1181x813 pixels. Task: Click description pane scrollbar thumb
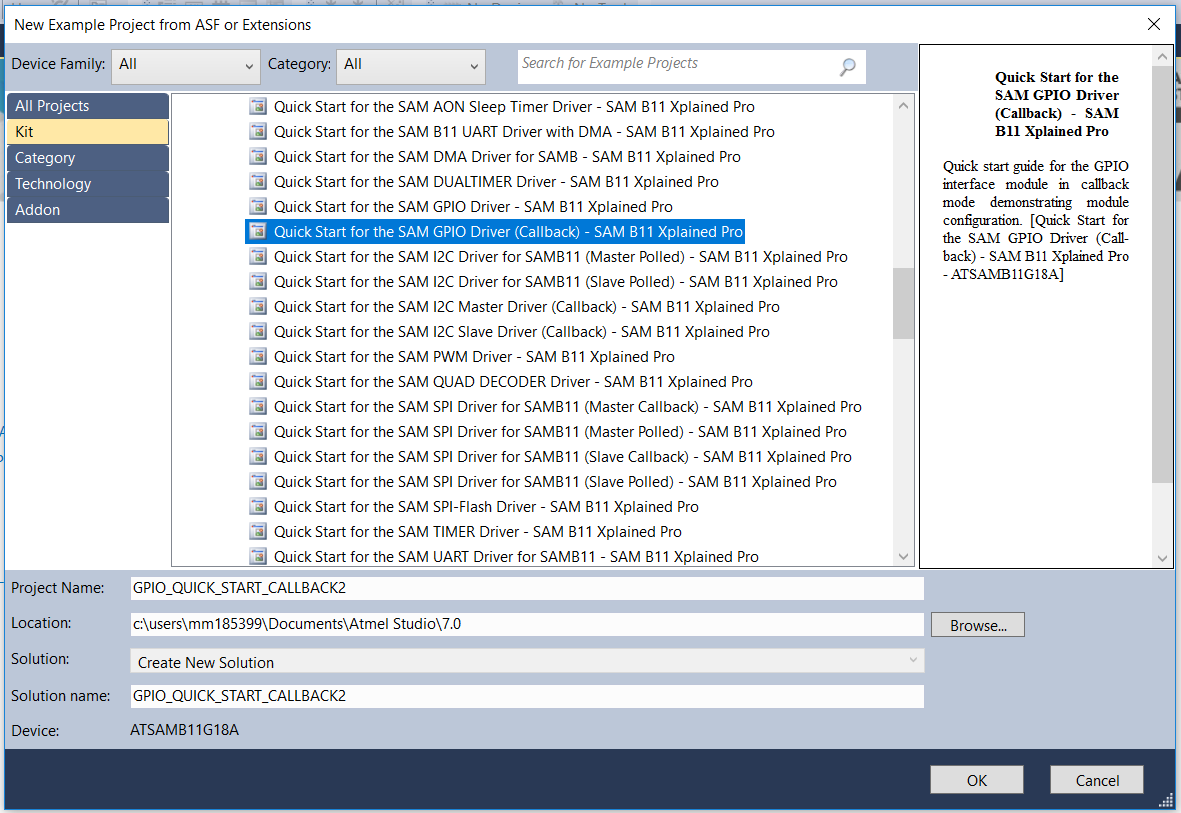coord(1161,275)
